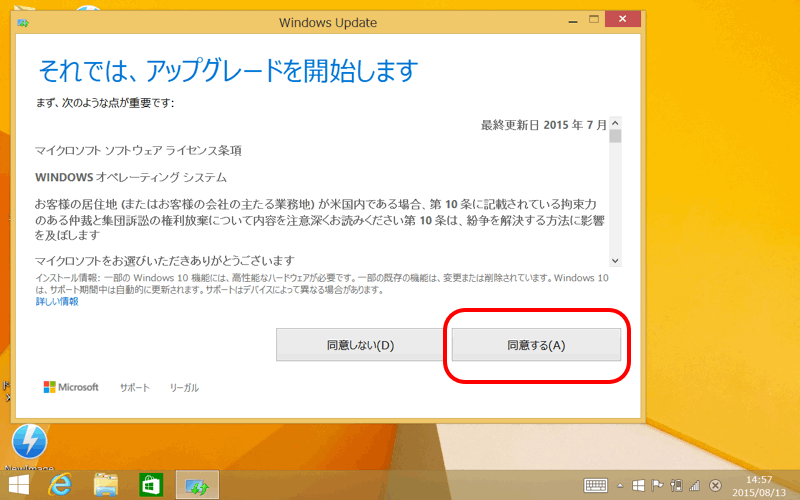
Task: Open the 詳しい情報 link
Action: [x=57, y=301]
